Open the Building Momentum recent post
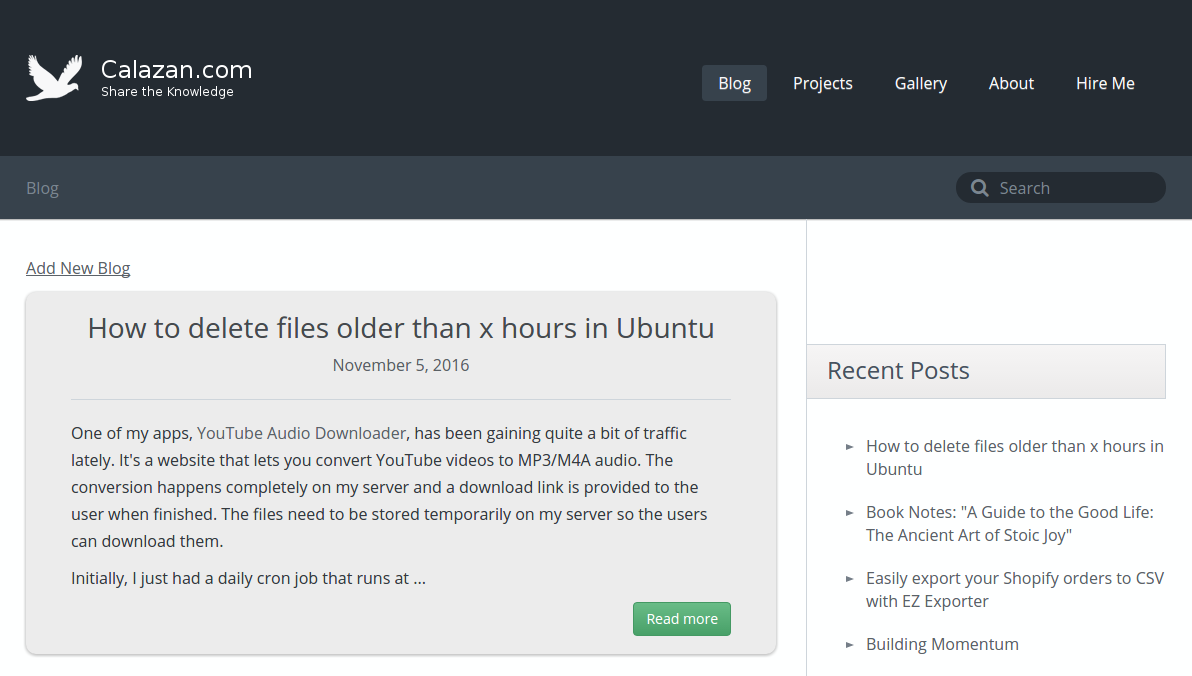 (x=942, y=644)
